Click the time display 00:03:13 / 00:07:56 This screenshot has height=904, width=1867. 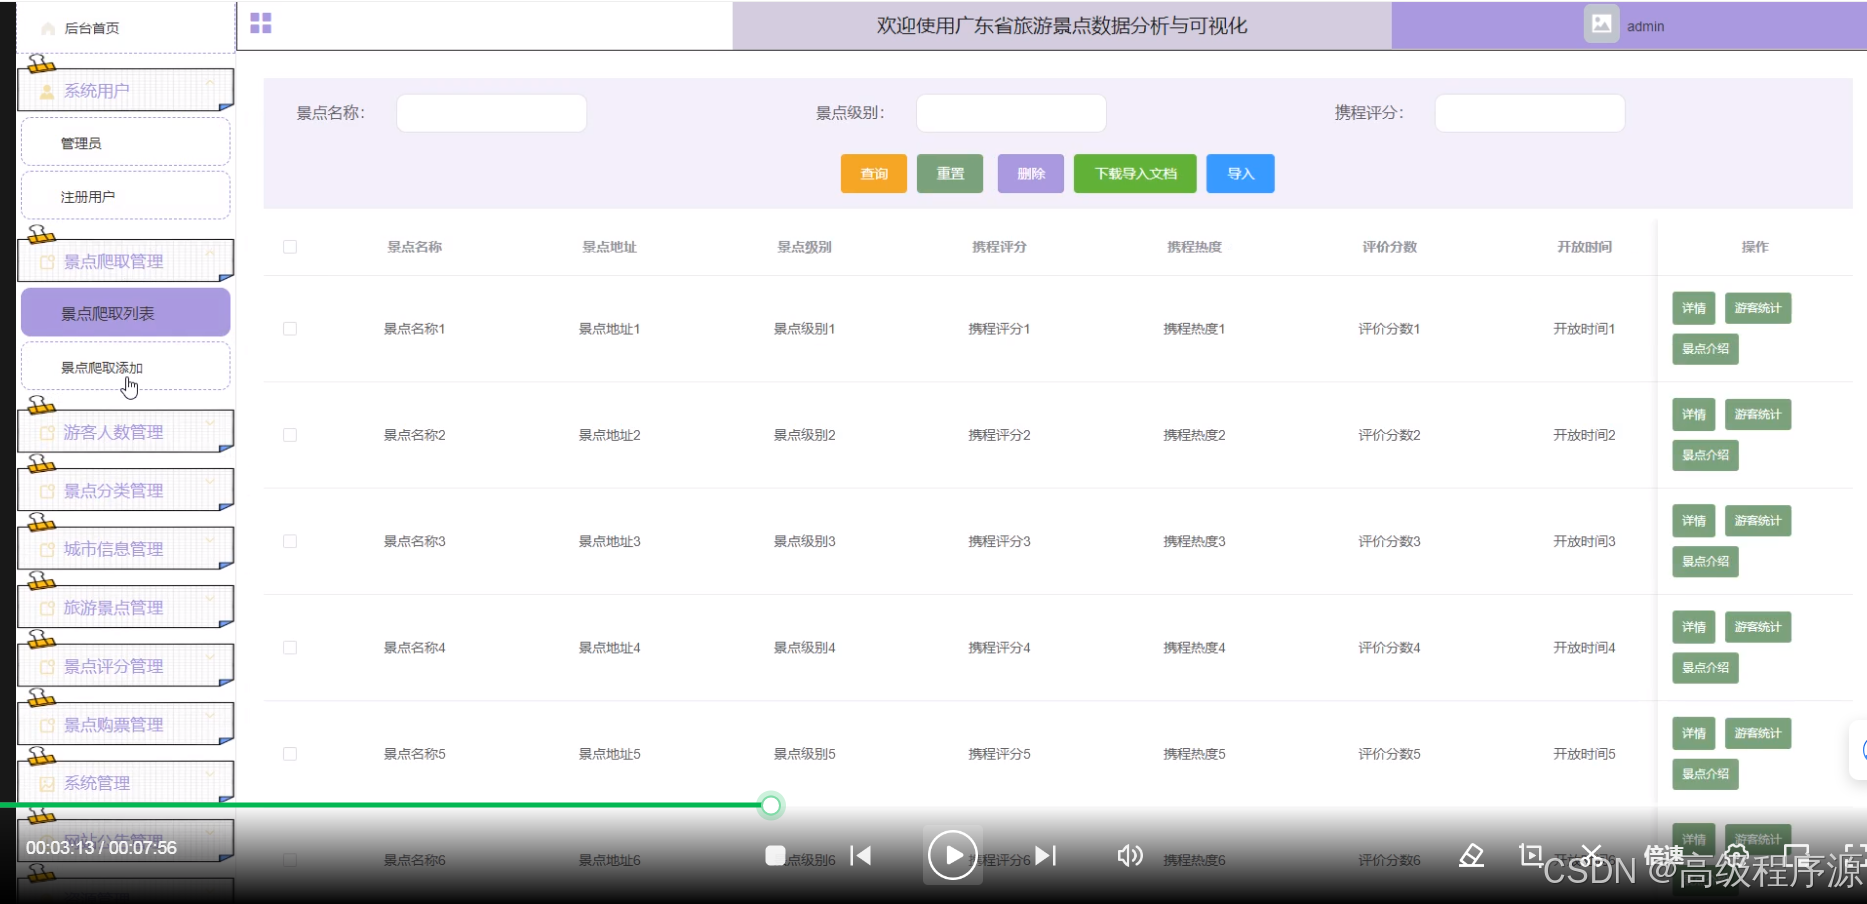(x=101, y=848)
